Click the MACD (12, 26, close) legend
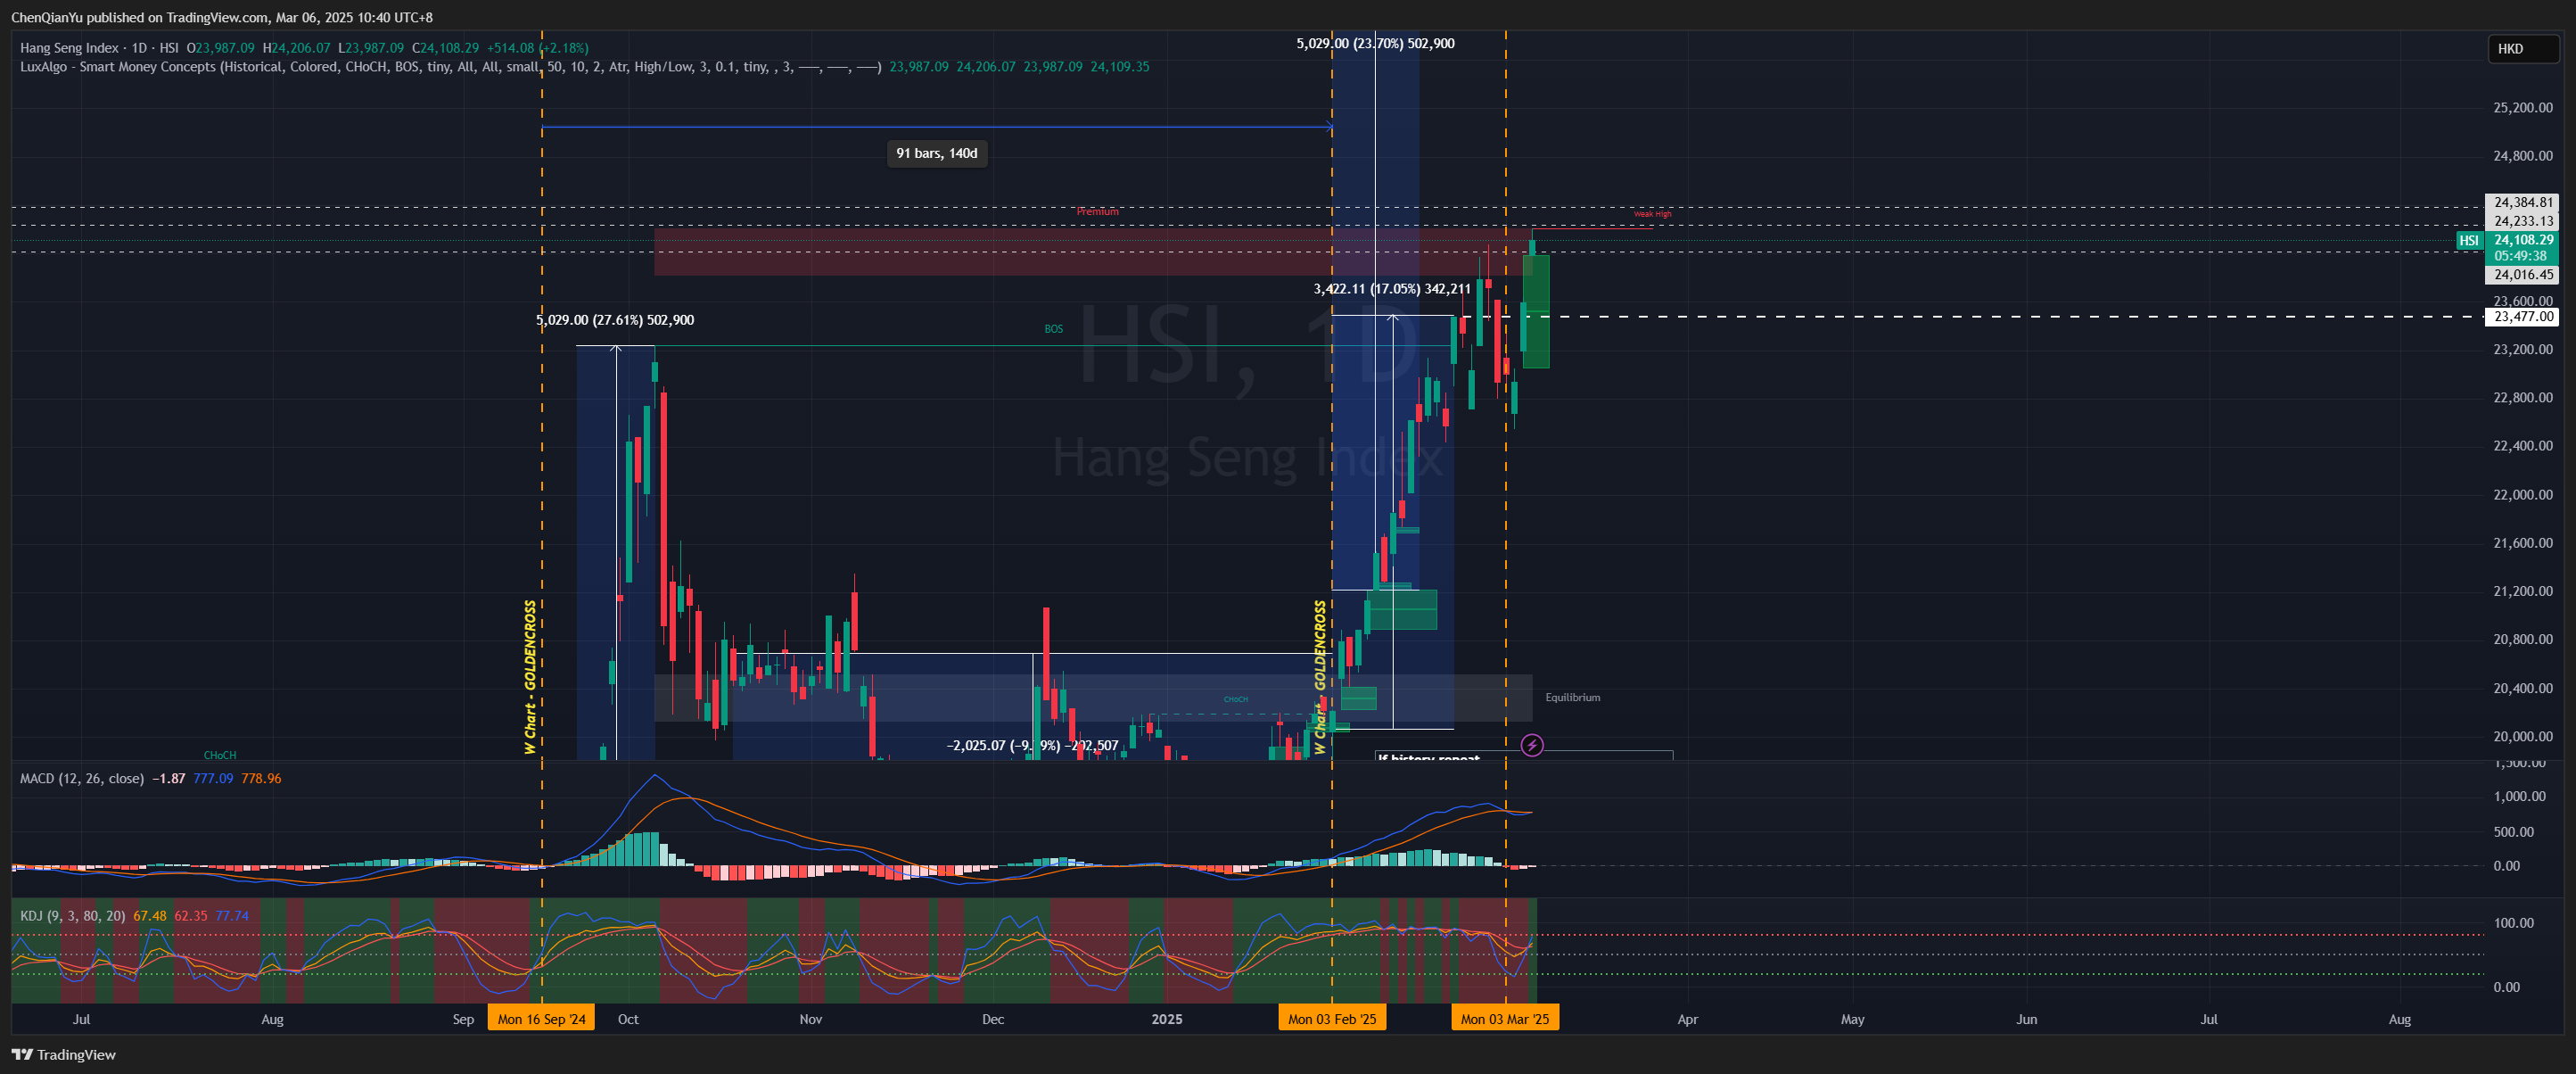This screenshot has width=2576, height=1074. pos(82,778)
